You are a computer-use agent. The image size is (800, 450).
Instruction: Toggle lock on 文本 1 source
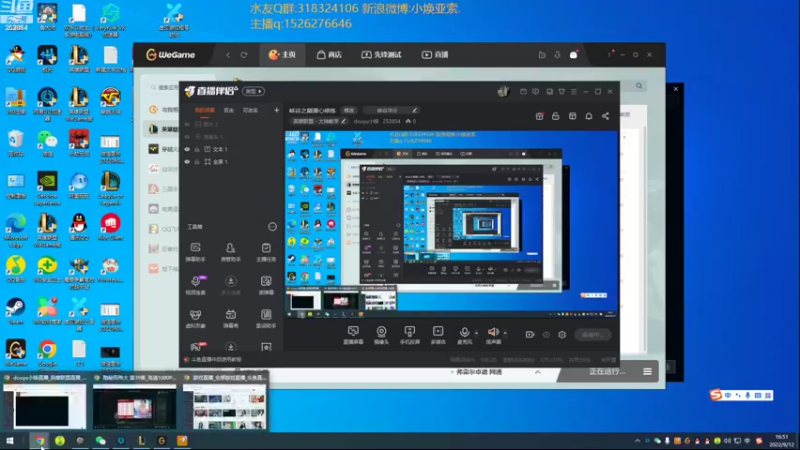click(x=197, y=149)
